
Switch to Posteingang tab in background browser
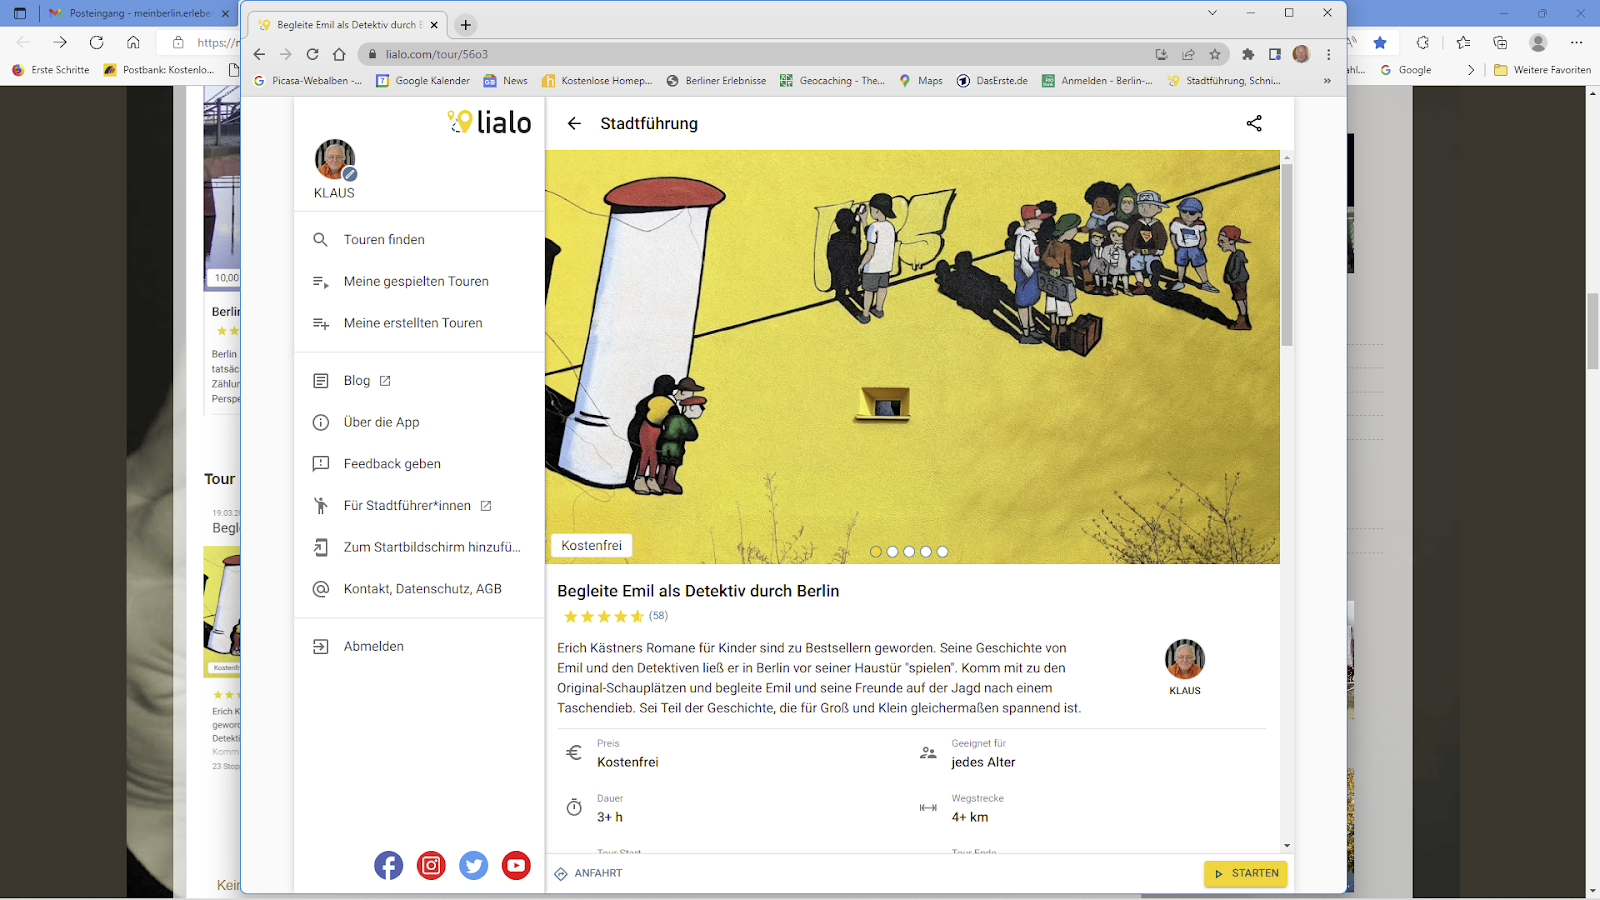[138, 13]
